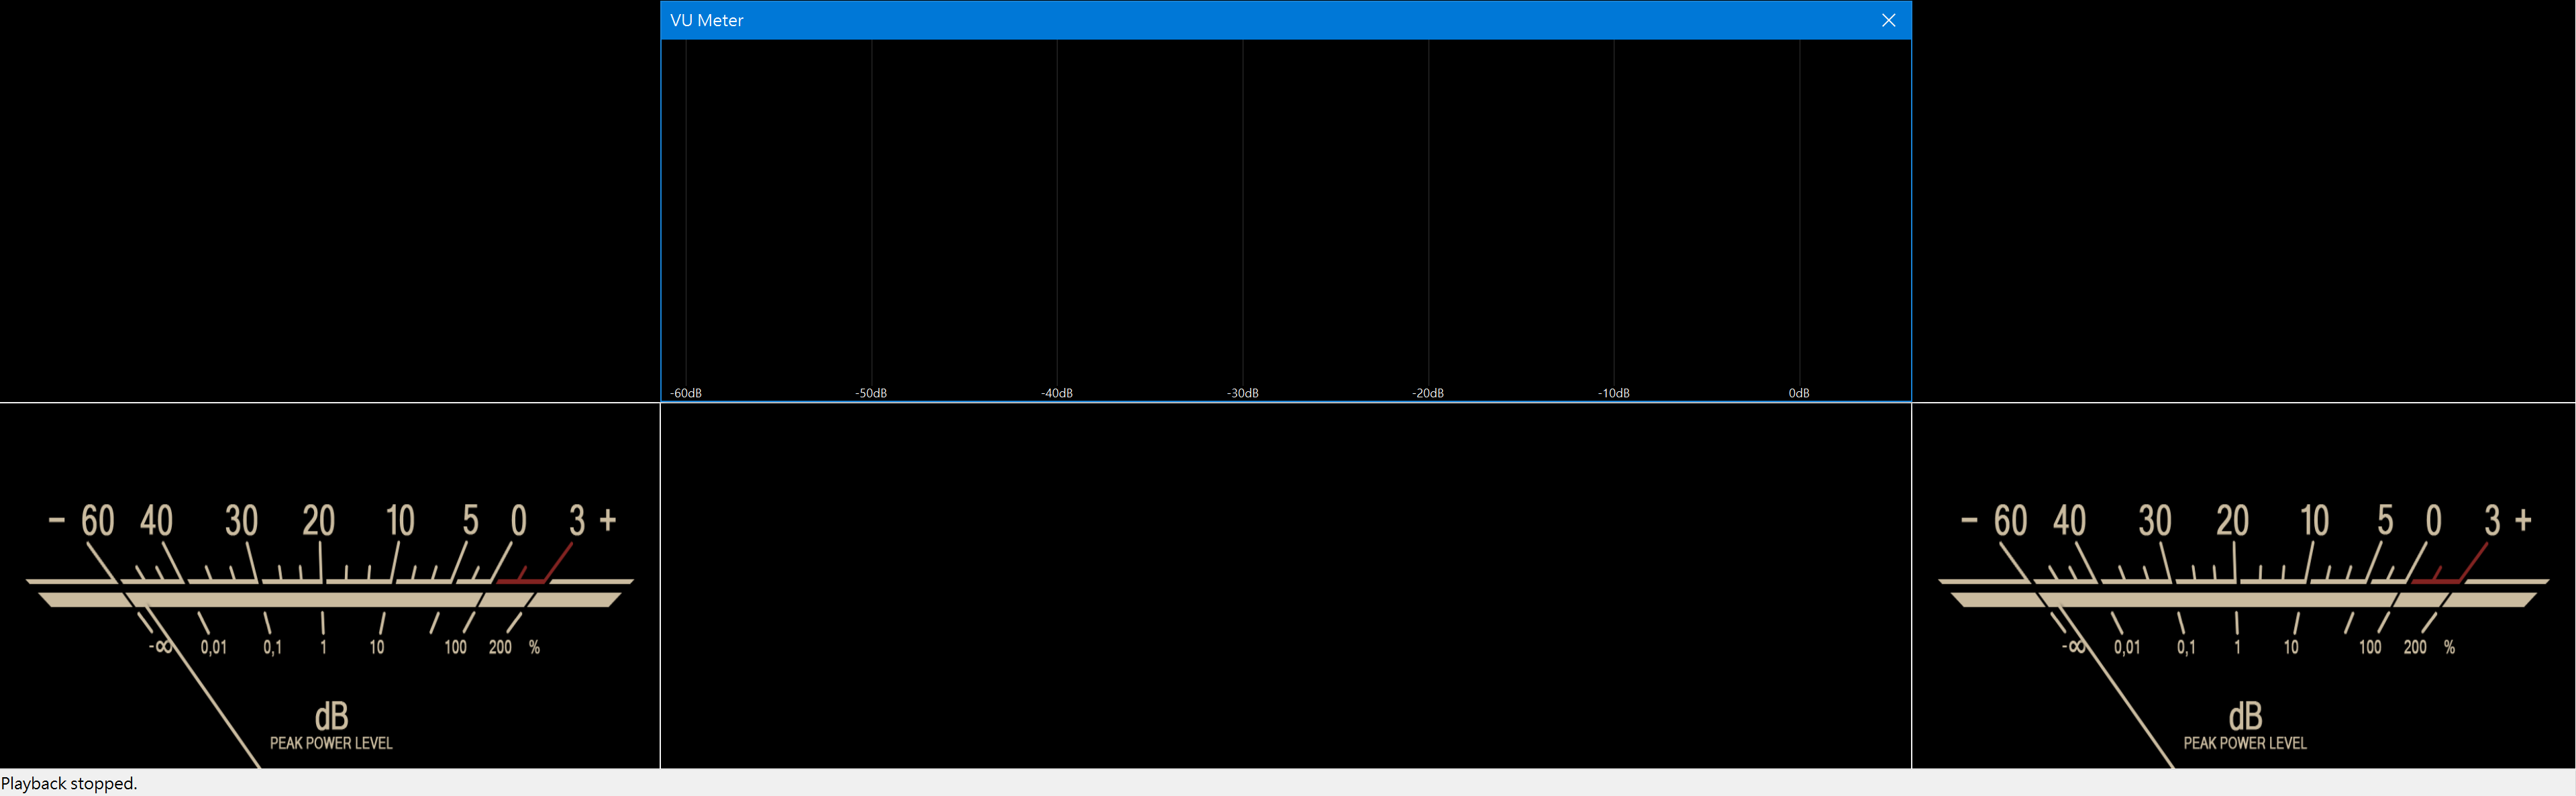Click the -10dB scale label
This screenshot has height=796, width=2576.
1613,393
